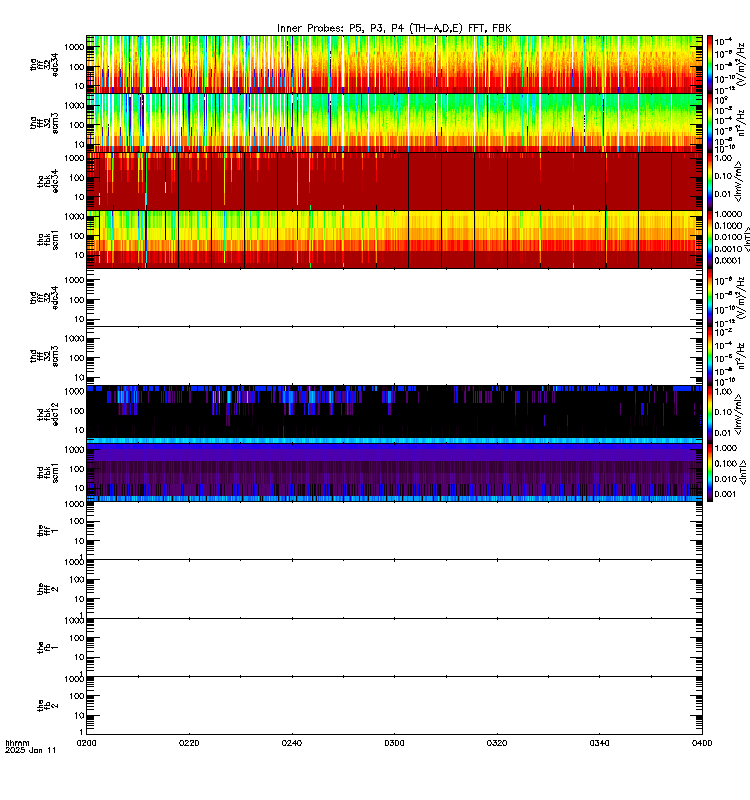Select the 'the fff 2' panel label

pyautogui.click(x=48, y=589)
